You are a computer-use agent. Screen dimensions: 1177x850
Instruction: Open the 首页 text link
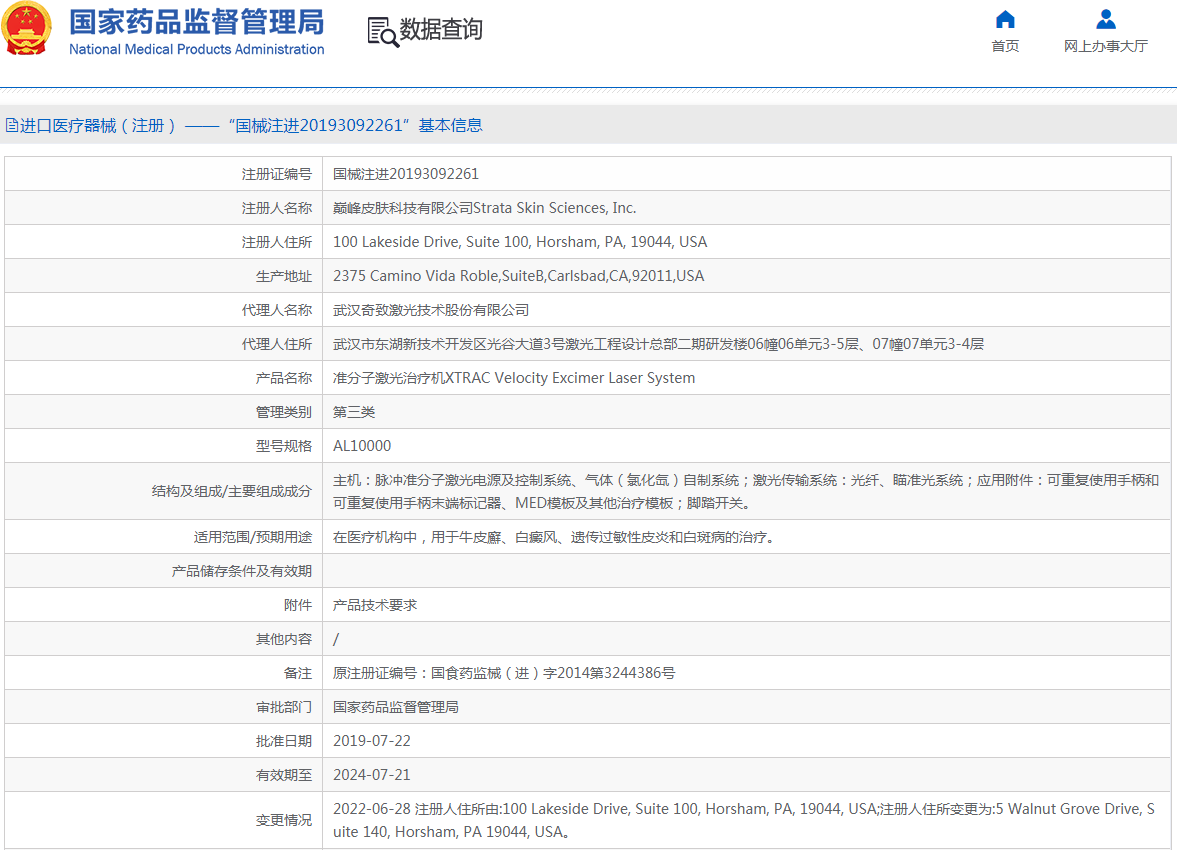click(x=1005, y=46)
